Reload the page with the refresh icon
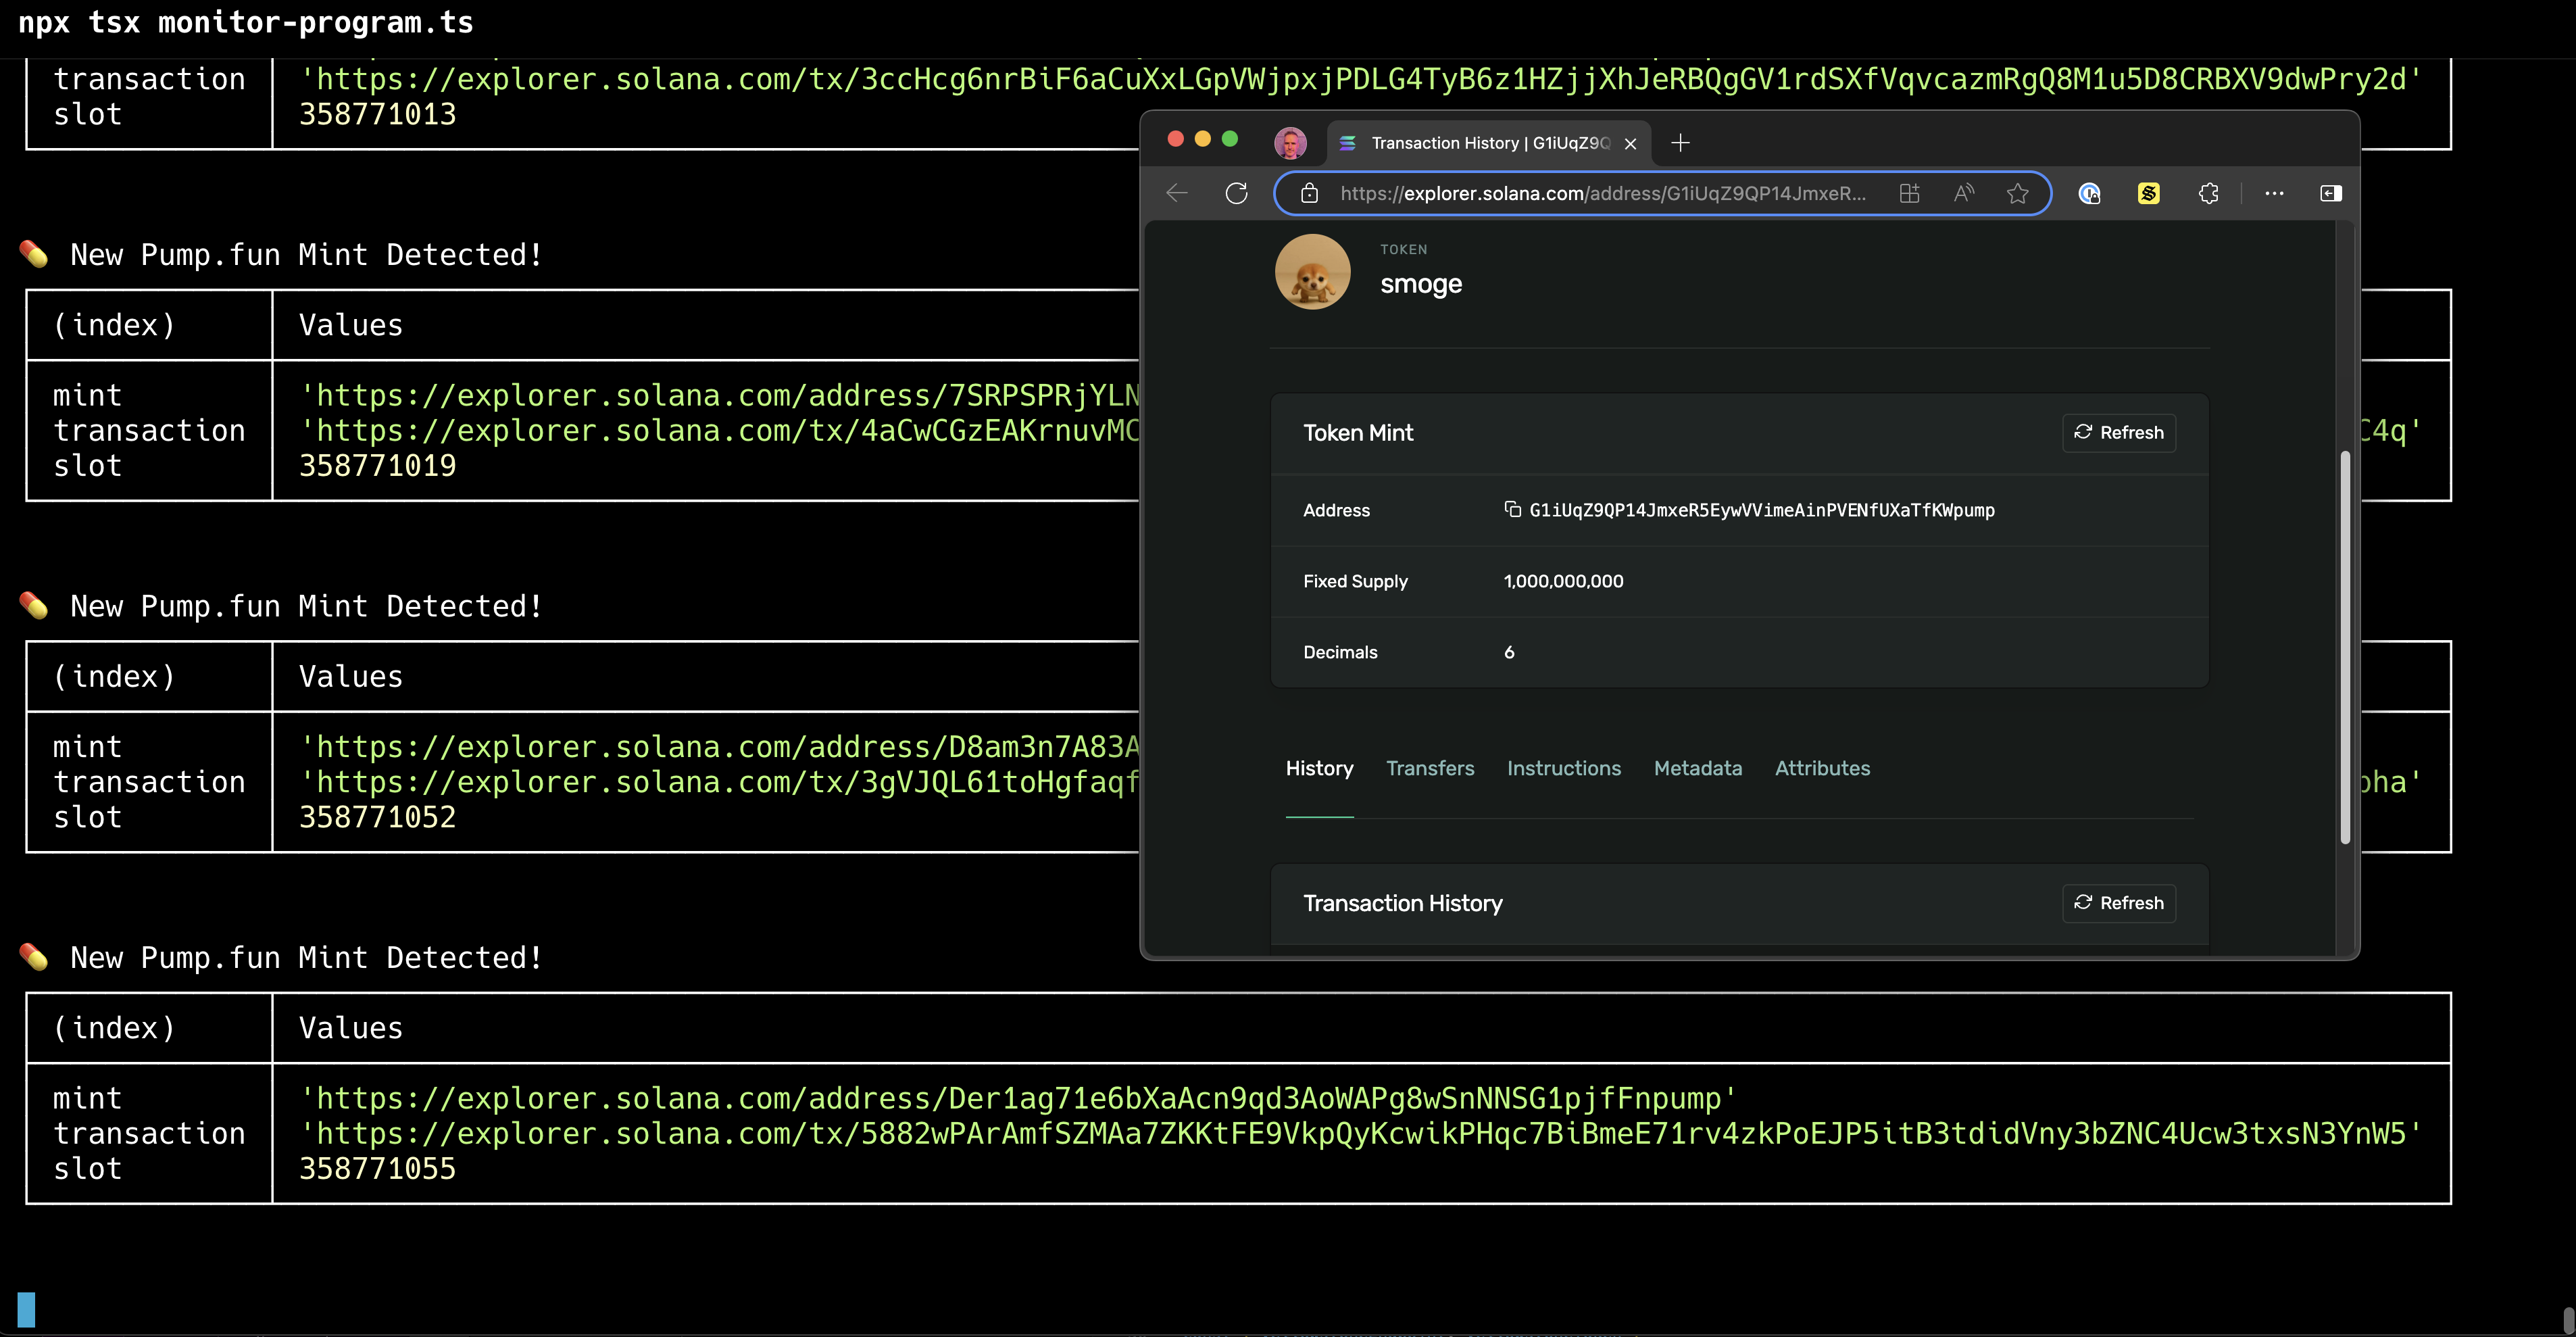The height and width of the screenshot is (1337, 2576). (x=1237, y=193)
